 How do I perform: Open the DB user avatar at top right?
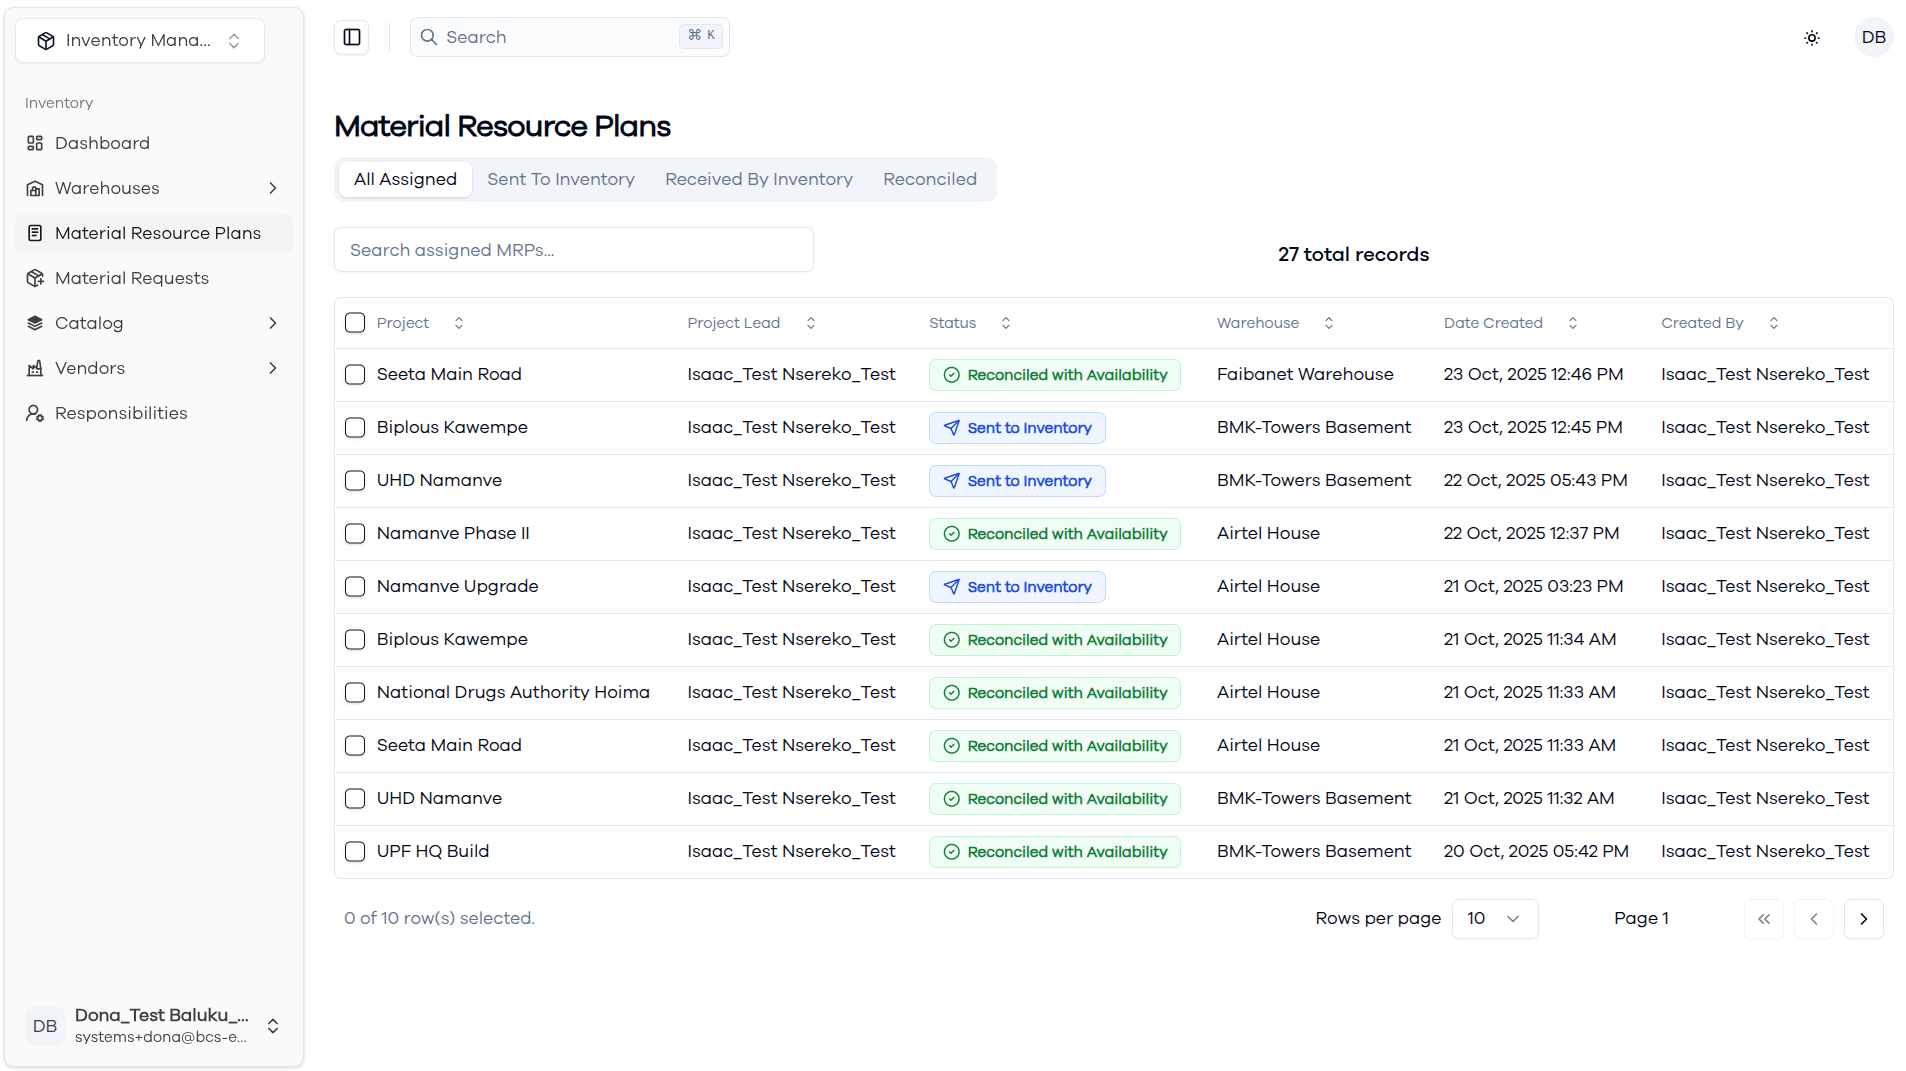(1873, 37)
